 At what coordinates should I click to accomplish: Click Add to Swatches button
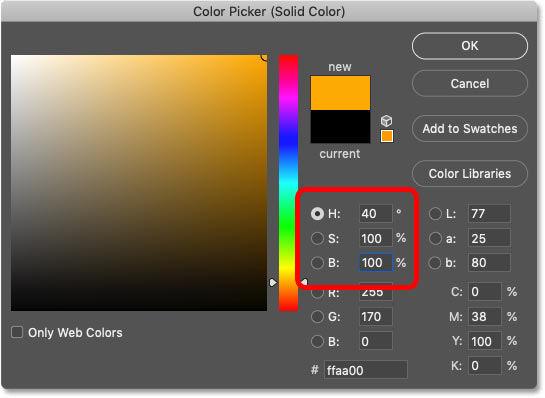coord(470,129)
